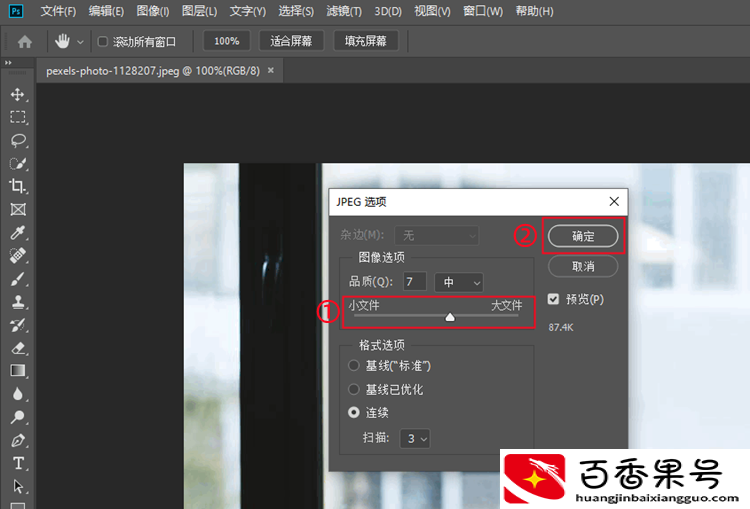The height and width of the screenshot is (509, 750).
Task: Open the 文件(F) menu
Action: coord(58,11)
